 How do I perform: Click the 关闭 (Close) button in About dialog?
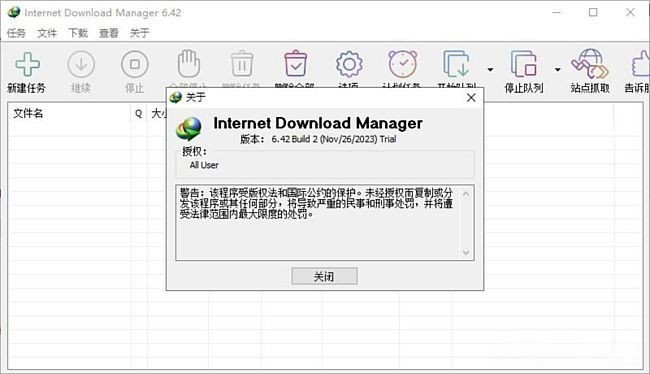pos(324,276)
